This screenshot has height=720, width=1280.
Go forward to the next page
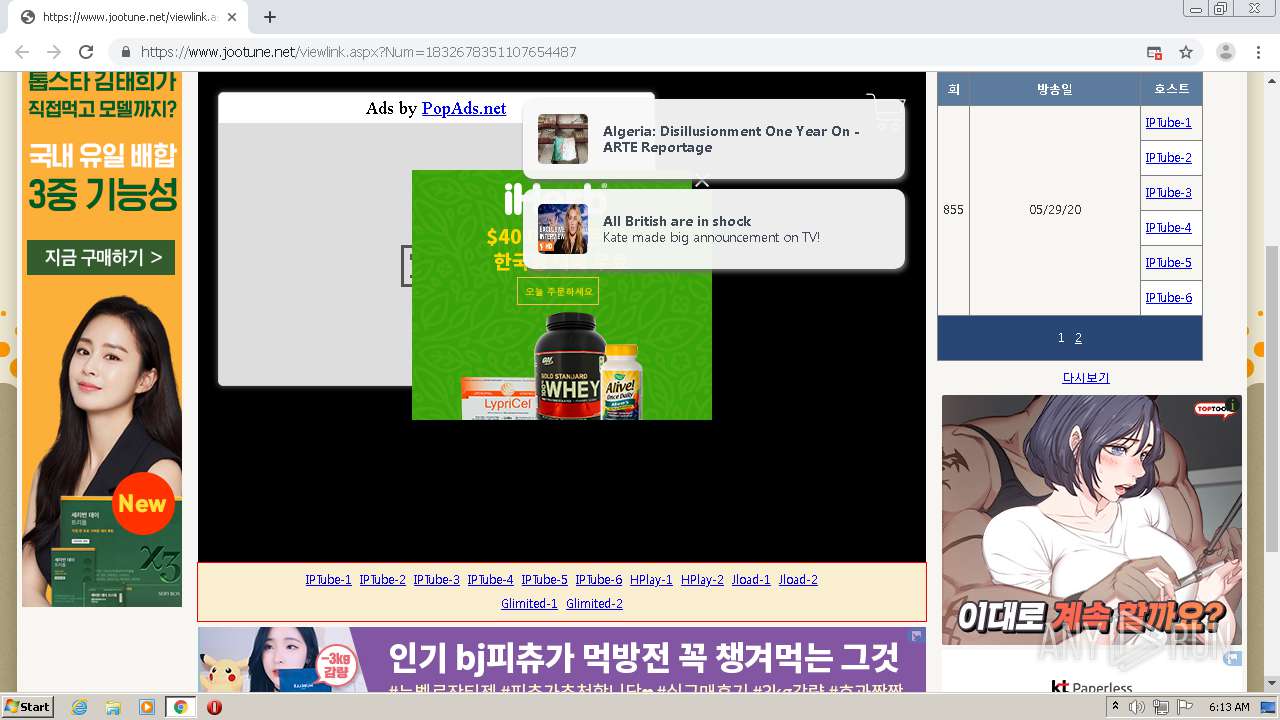click(x=54, y=52)
